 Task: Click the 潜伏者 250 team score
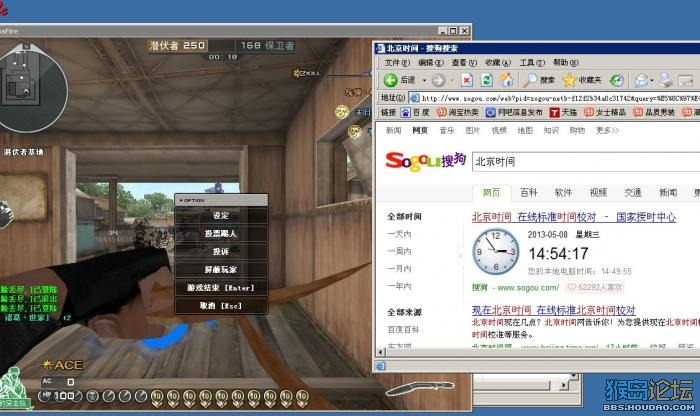pos(177,45)
